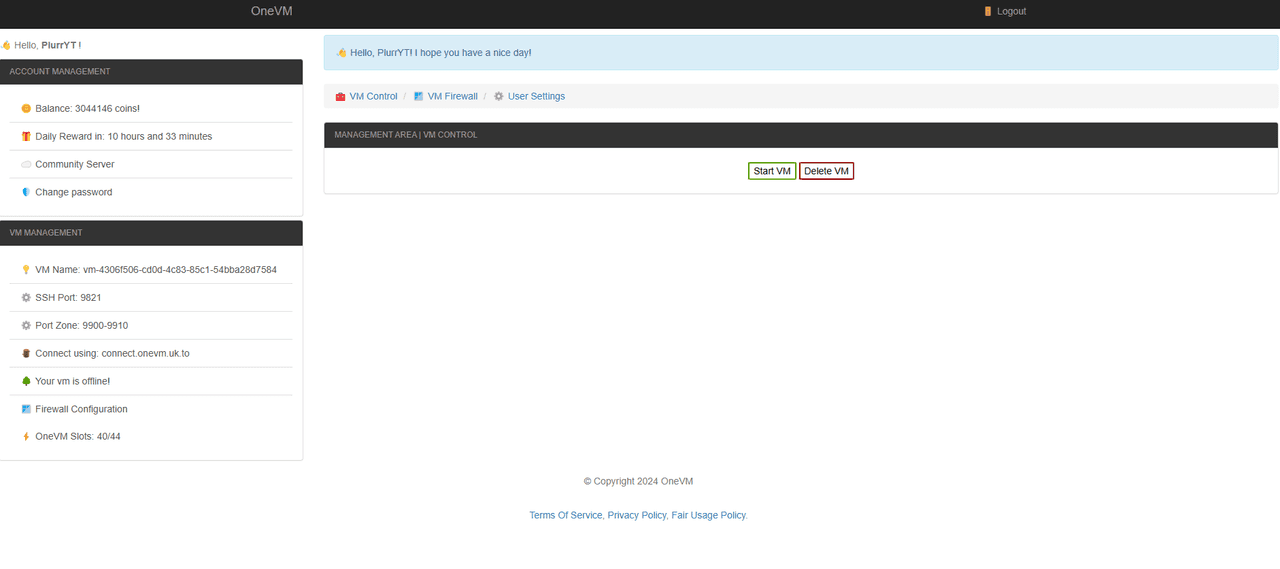Click the Daily Reward countdown text

[124, 136]
